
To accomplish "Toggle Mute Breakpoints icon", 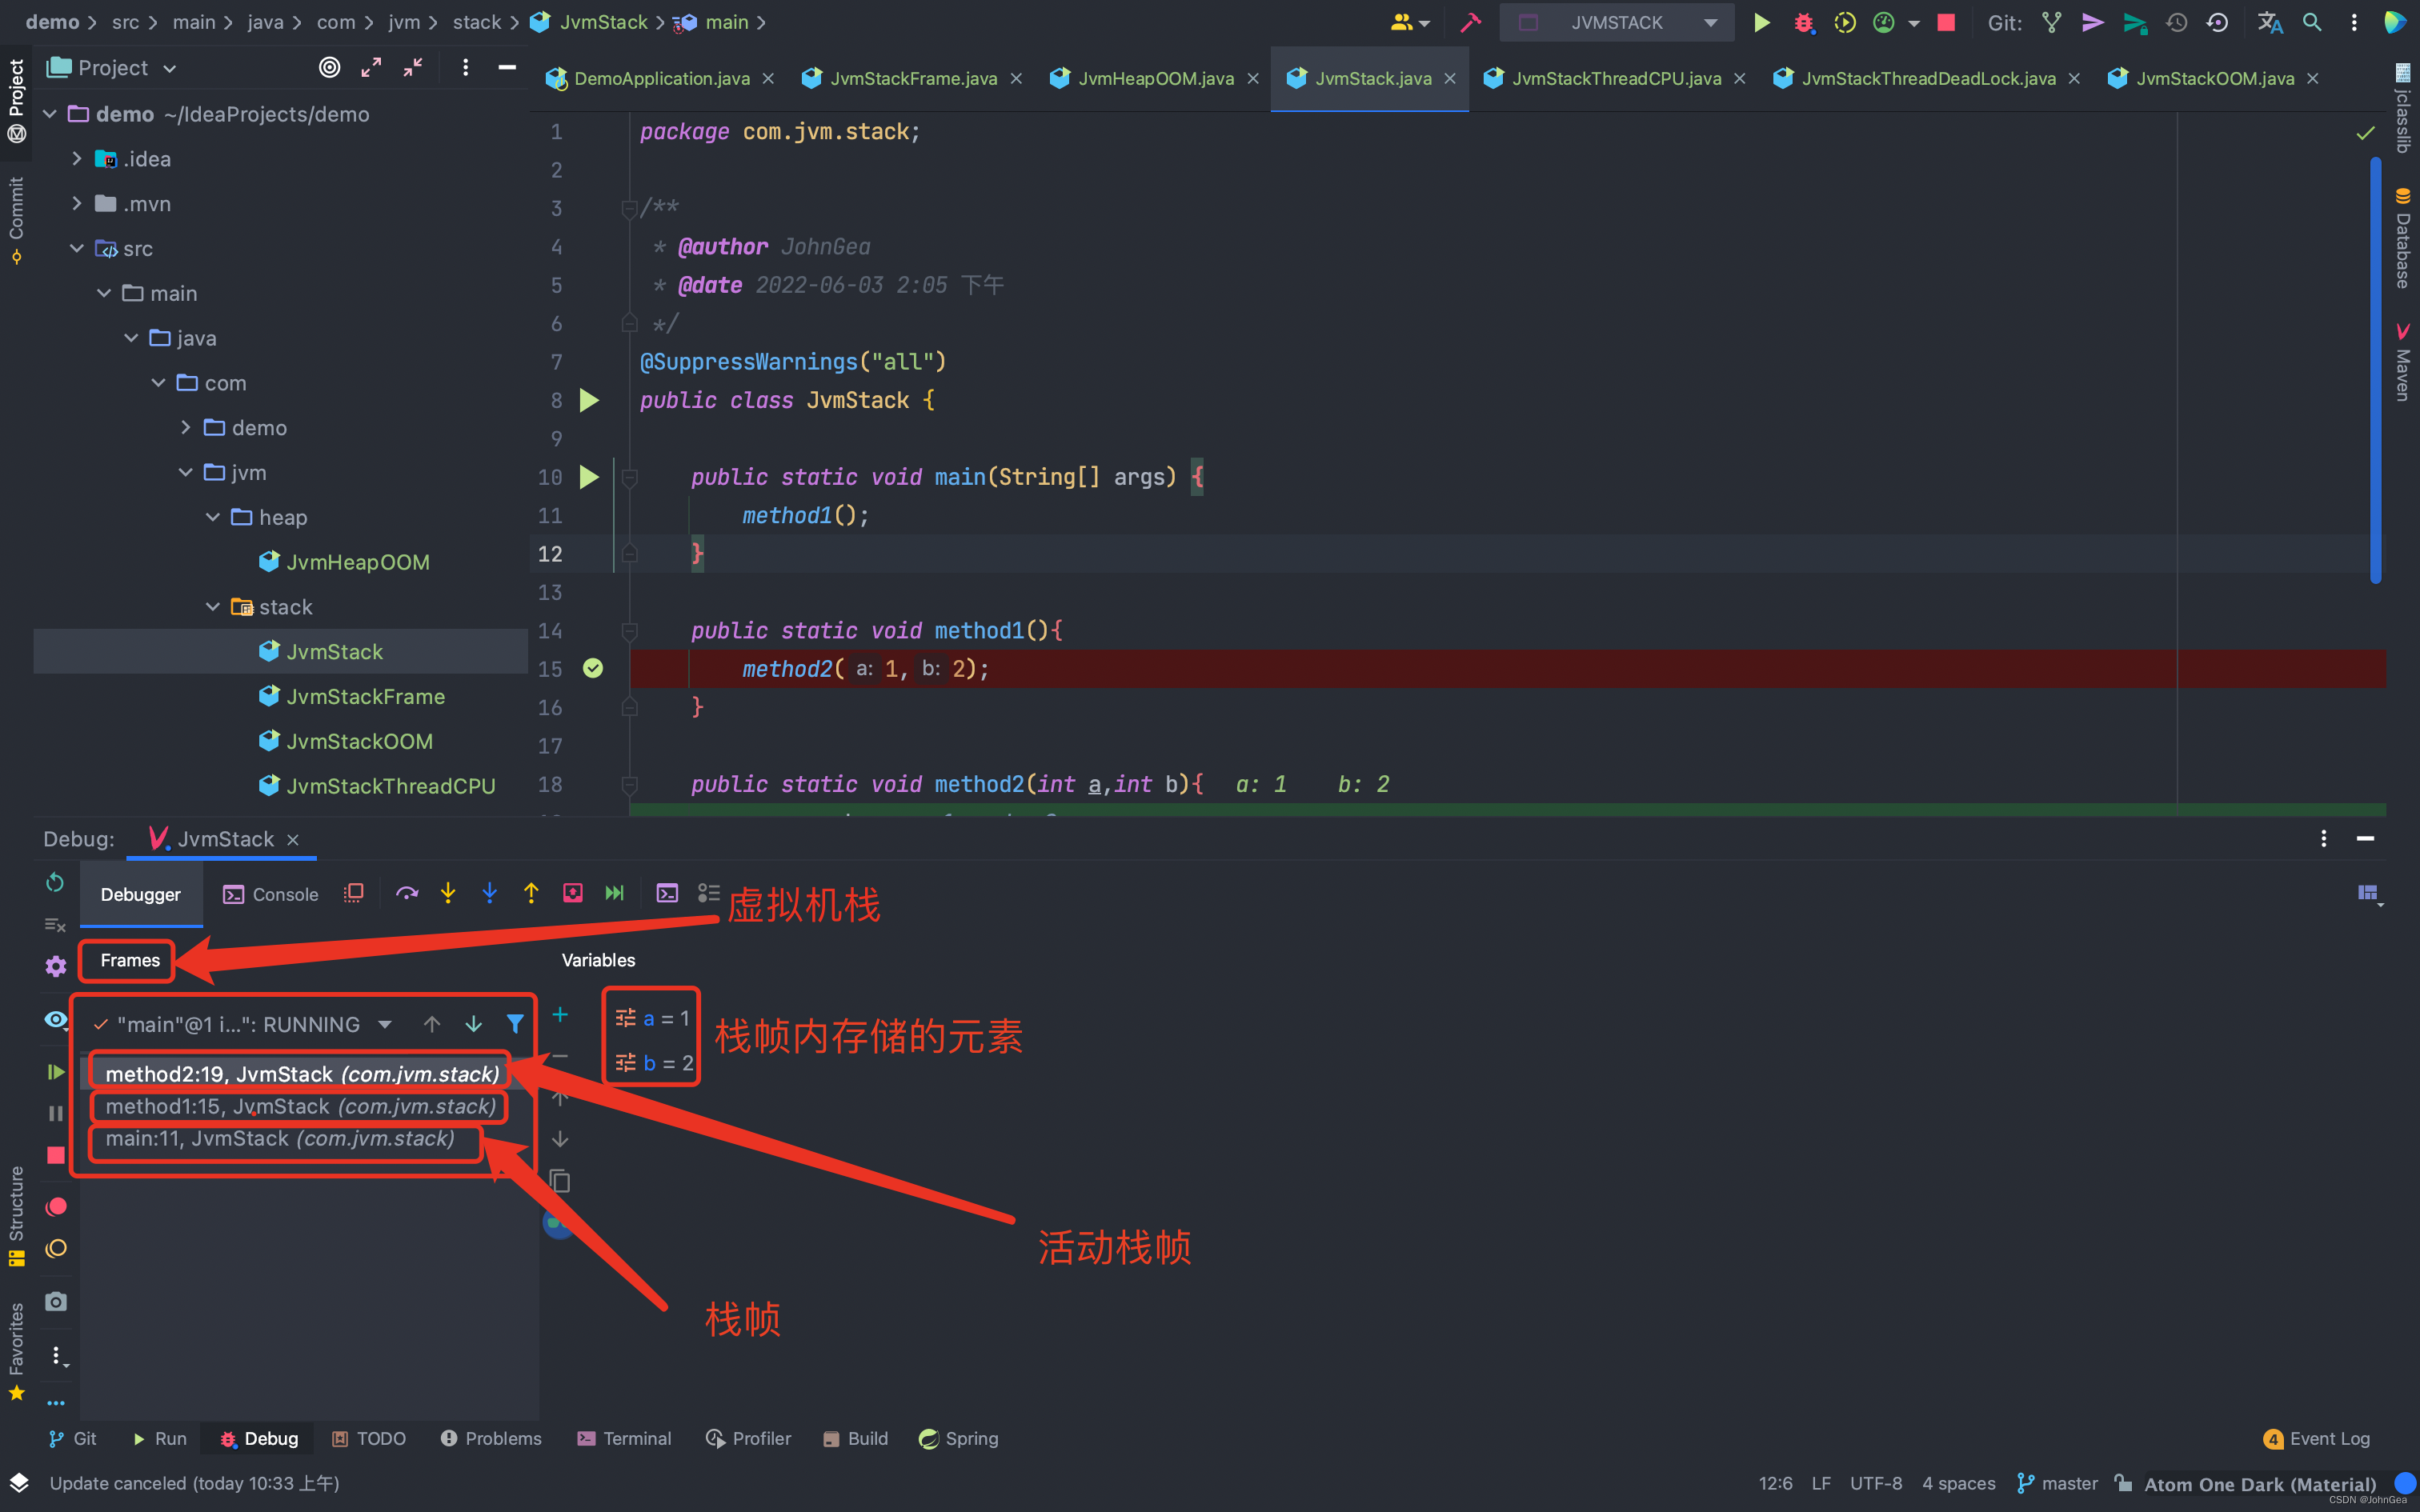I will (x=56, y=1248).
